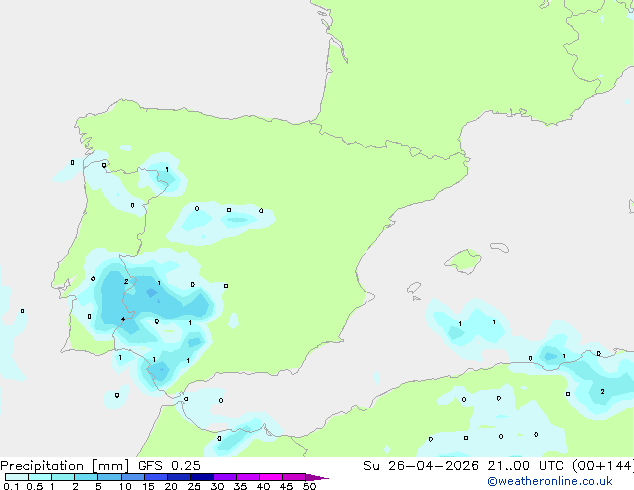Click the 2–5 mm legend swatch
634x490 pixels.
point(86,477)
